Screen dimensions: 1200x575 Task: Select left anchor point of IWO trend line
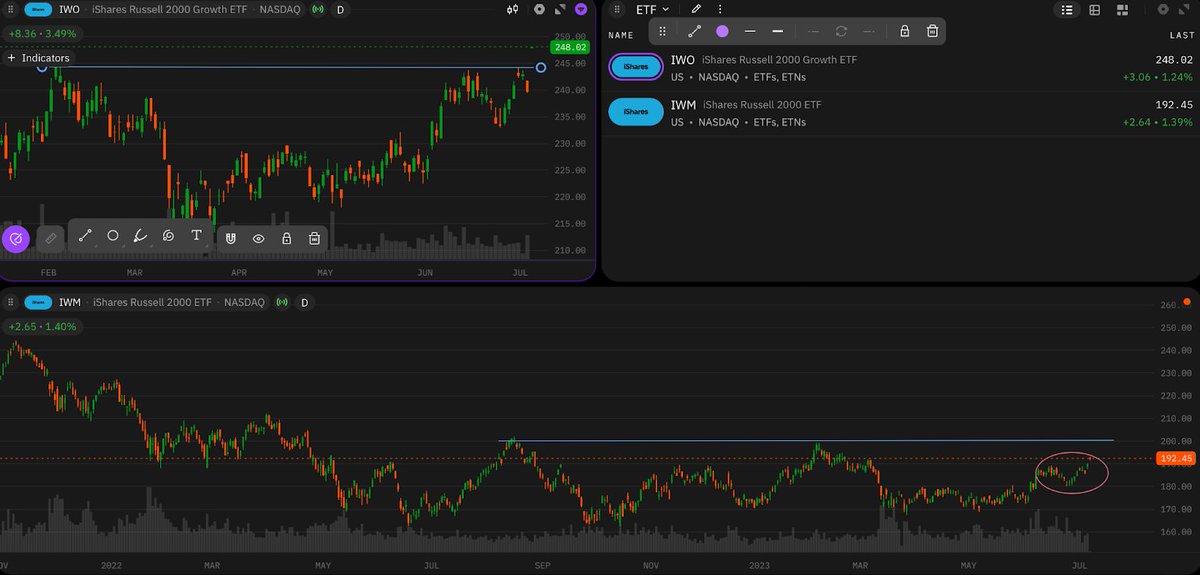42,67
